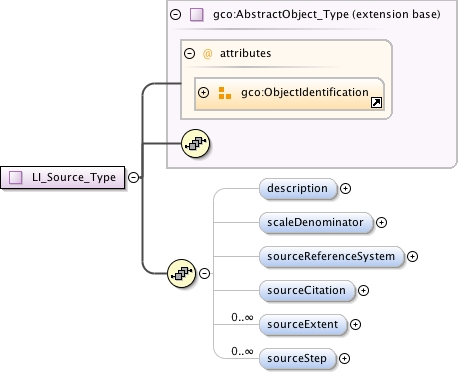
Task: Select the scaleDenominator element
Action: pyautogui.click(x=316, y=223)
